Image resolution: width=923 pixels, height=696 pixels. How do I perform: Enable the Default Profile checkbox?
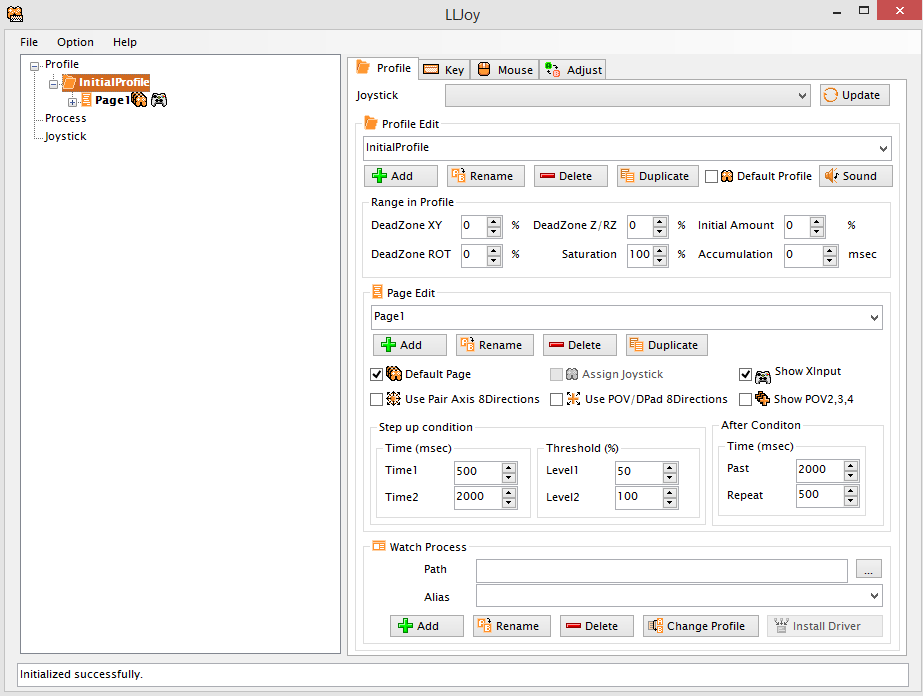coord(711,176)
